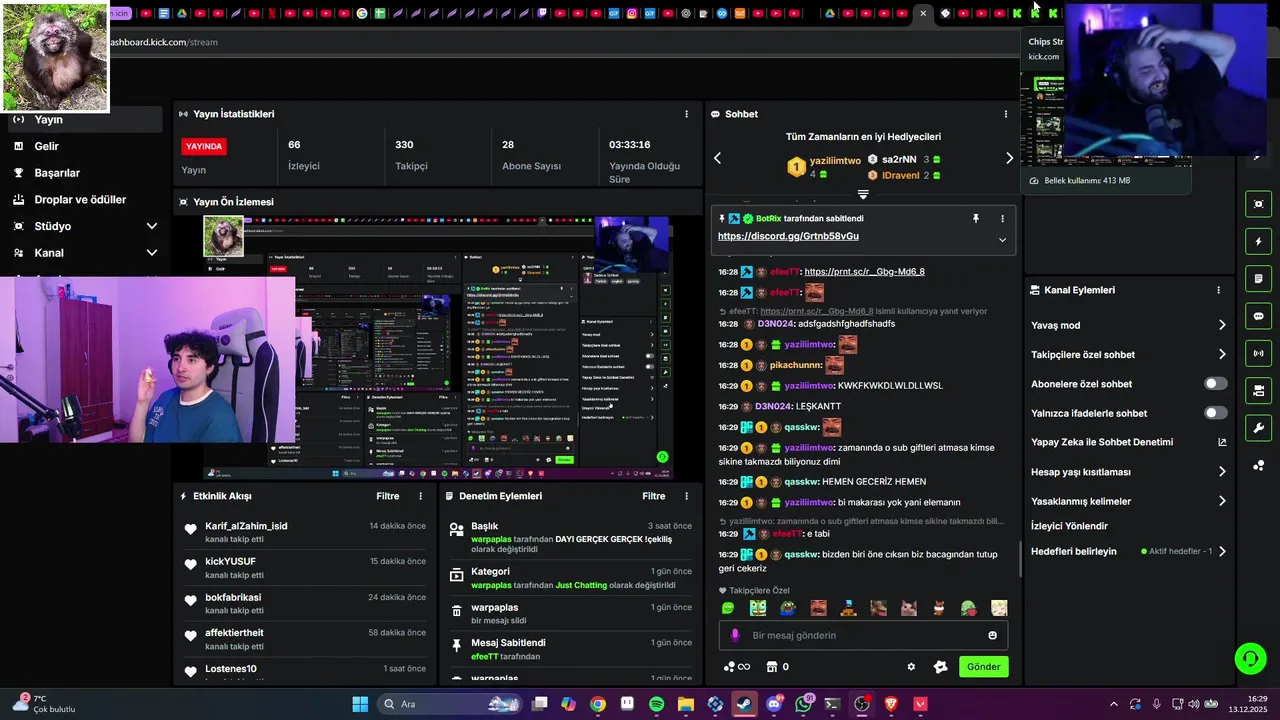Click the purple microphone icon in chat box

tap(735, 635)
